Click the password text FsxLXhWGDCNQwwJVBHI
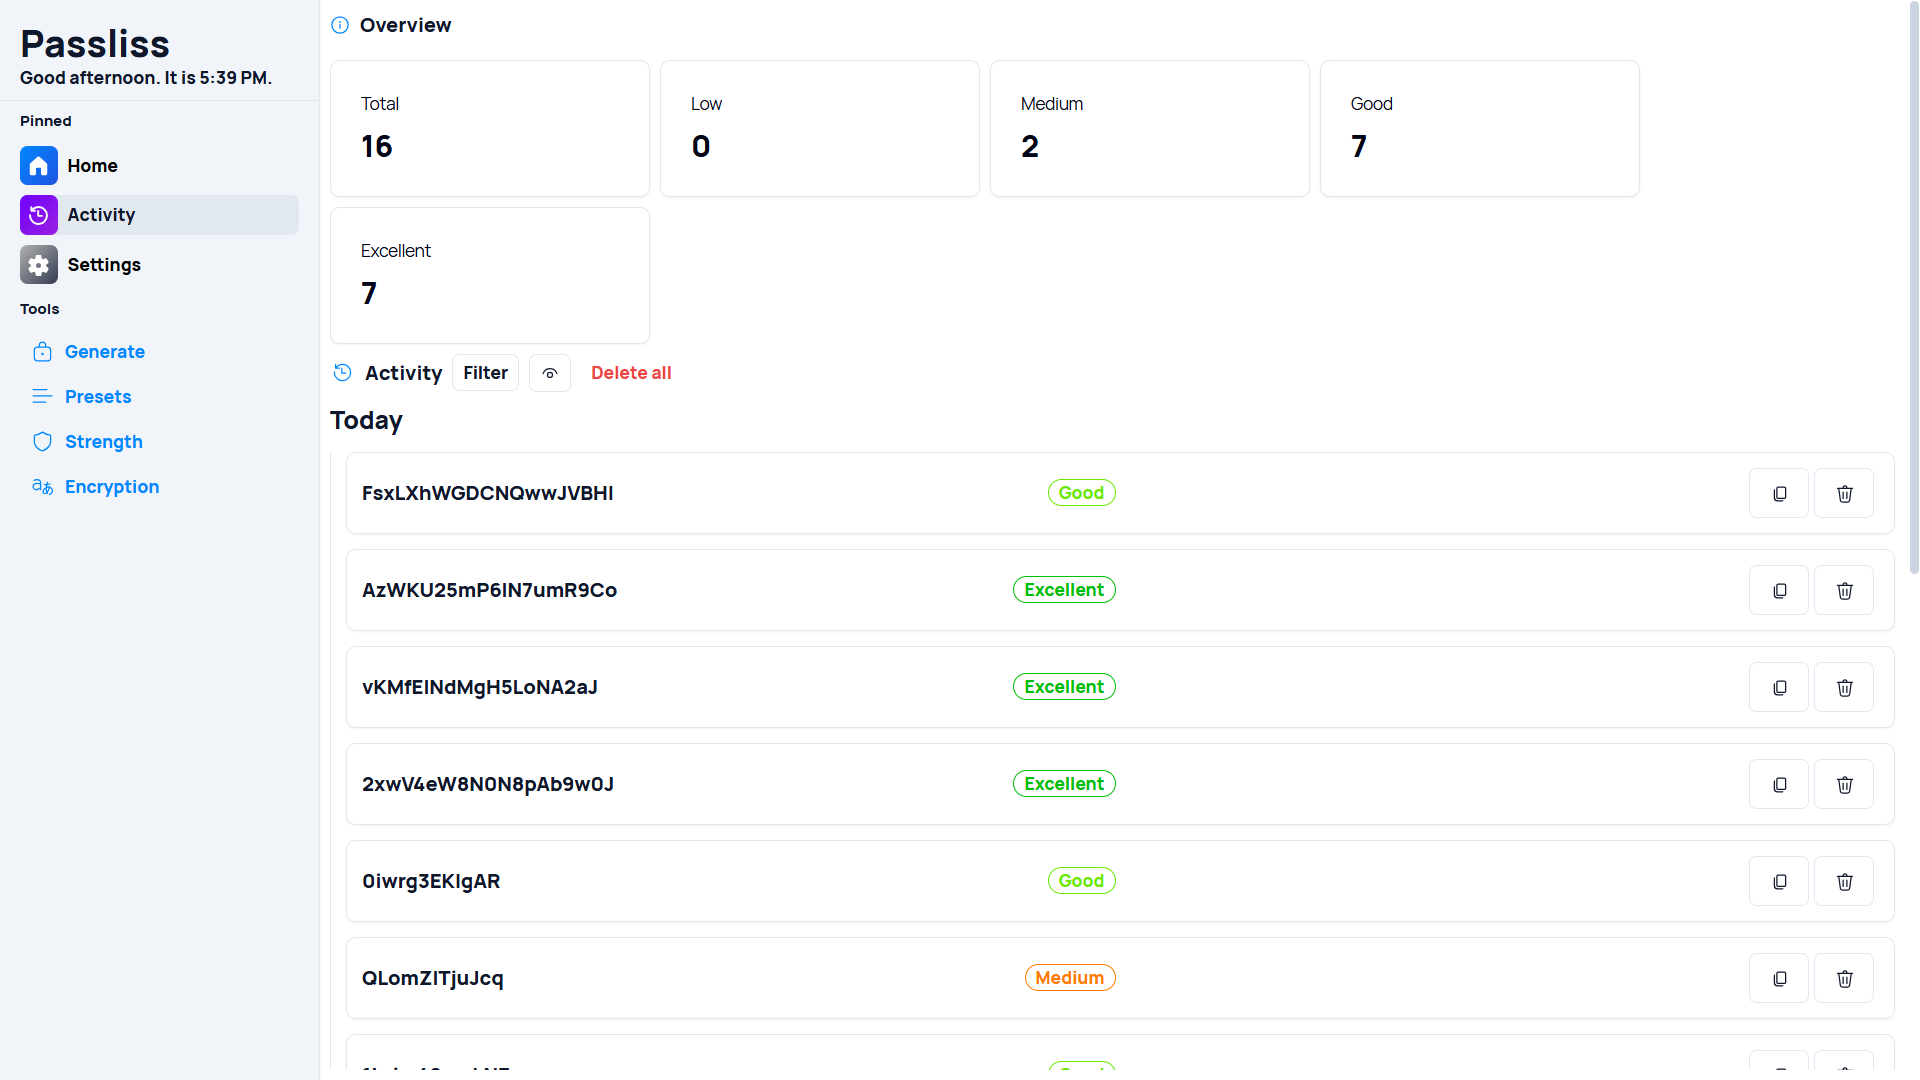 488,493
